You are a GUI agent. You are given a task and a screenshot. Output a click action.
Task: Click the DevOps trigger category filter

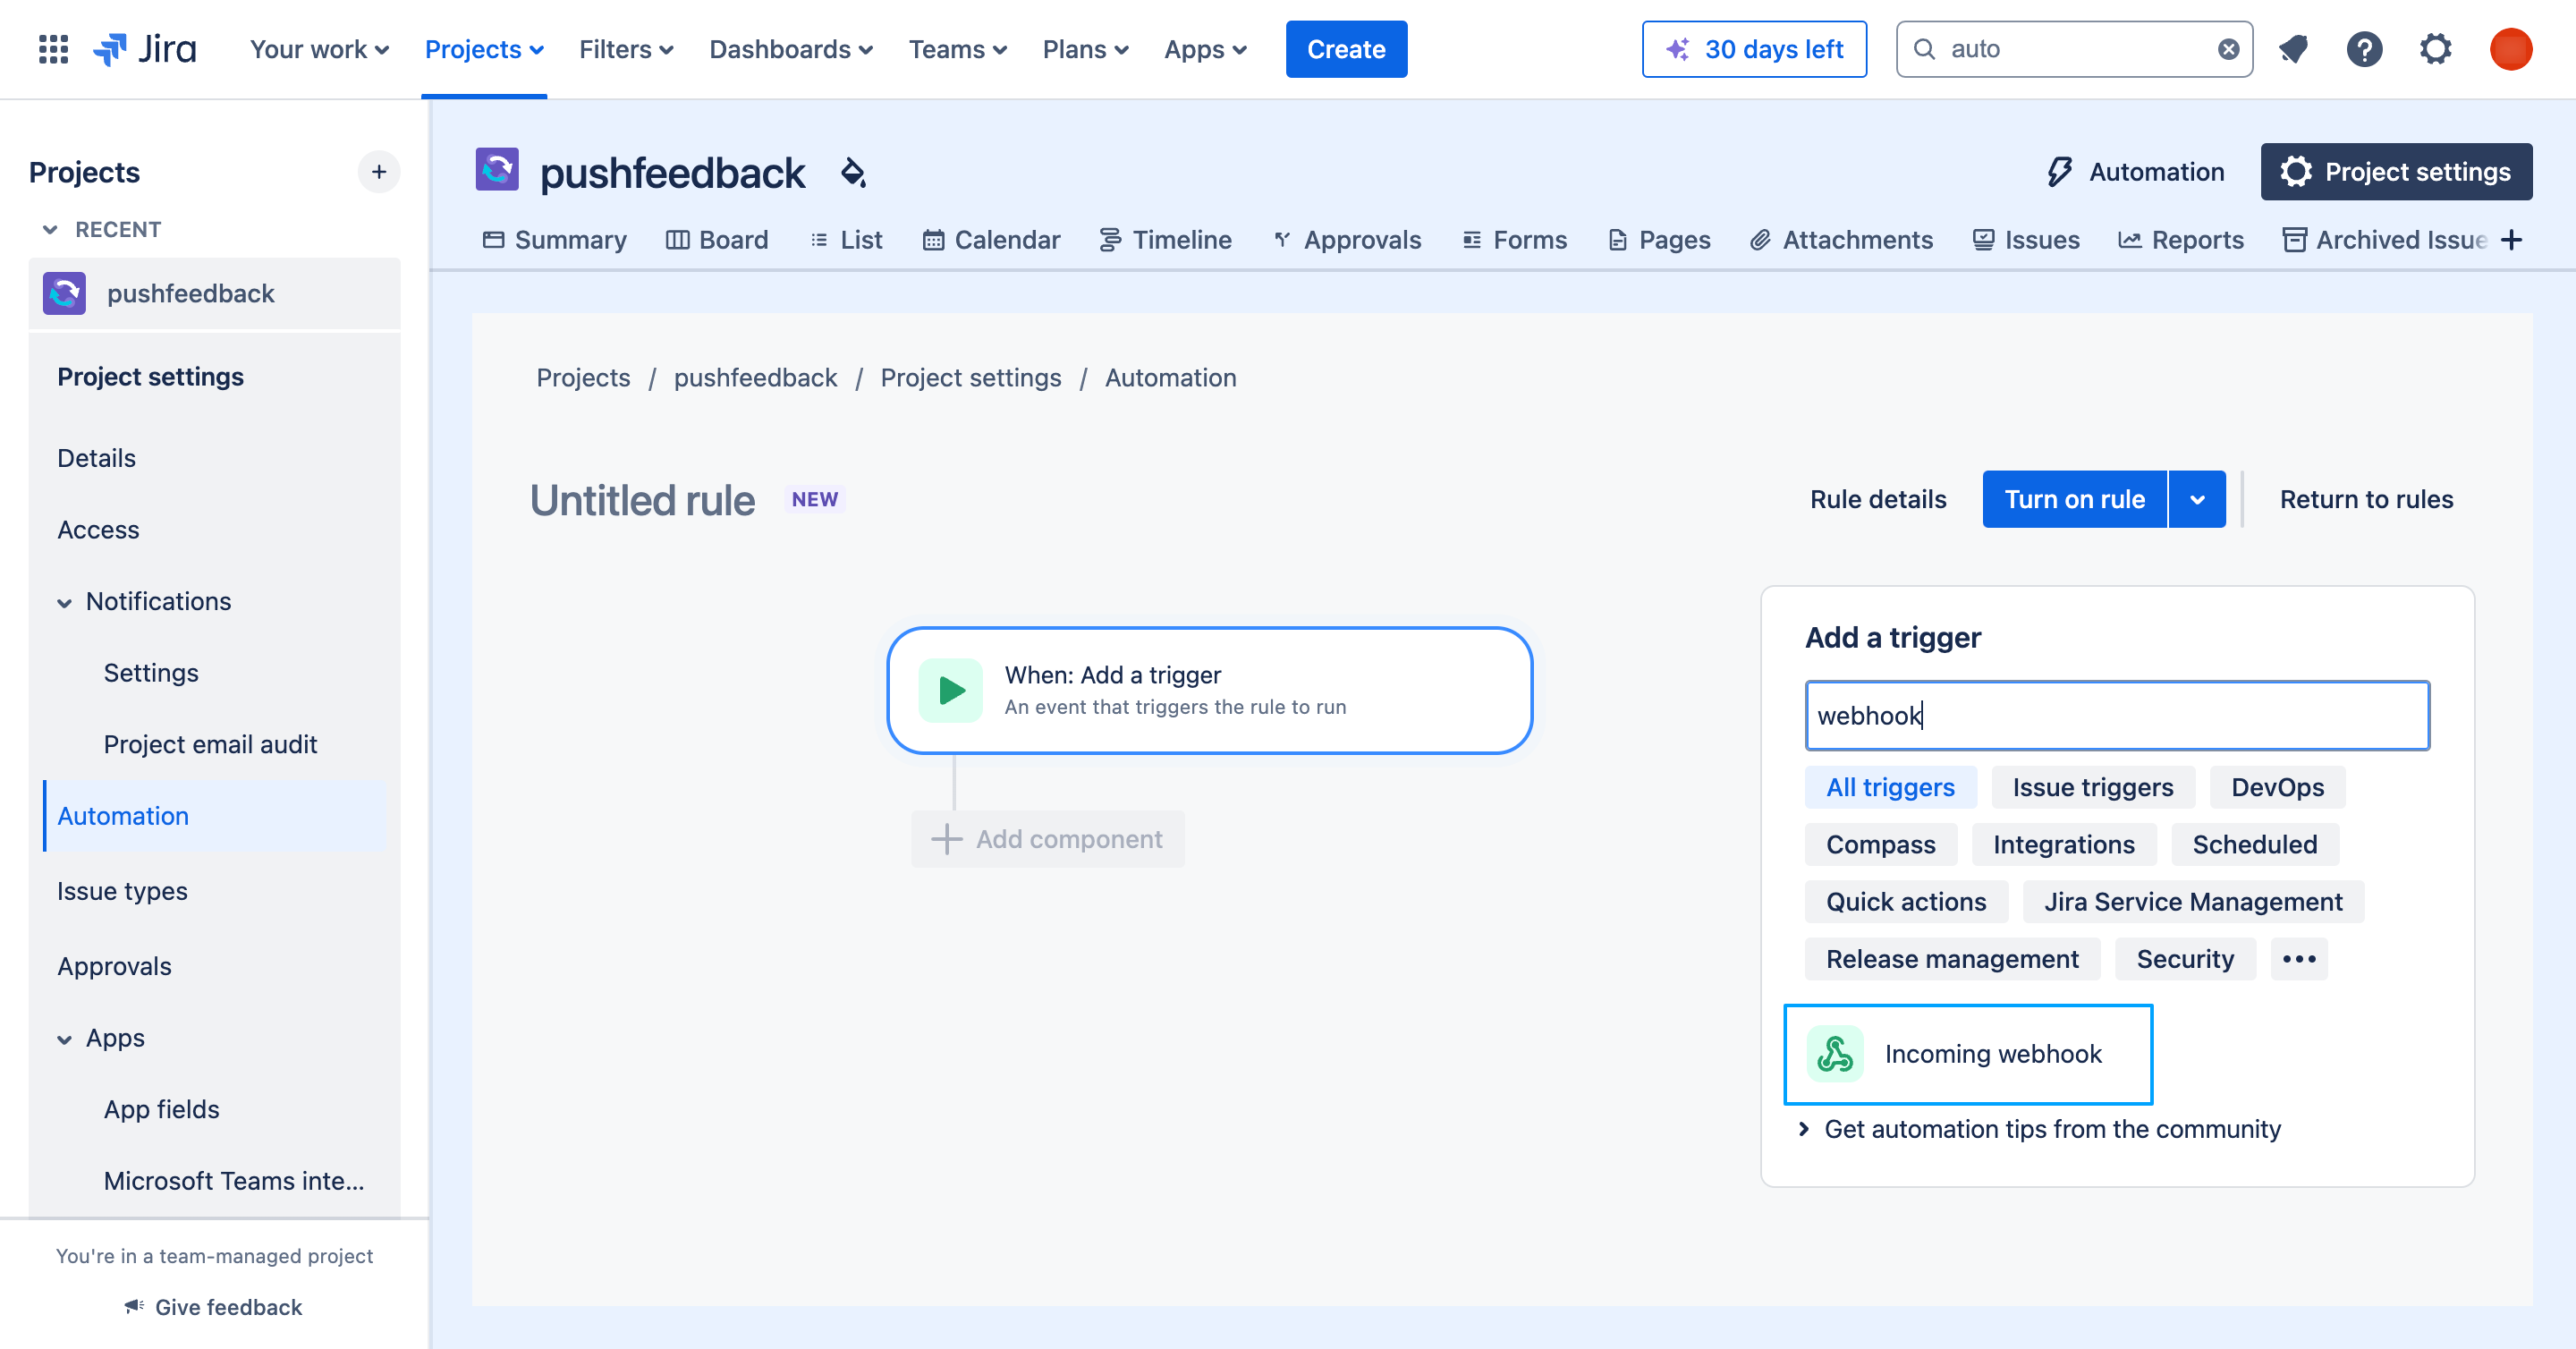tap(2278, 787)
